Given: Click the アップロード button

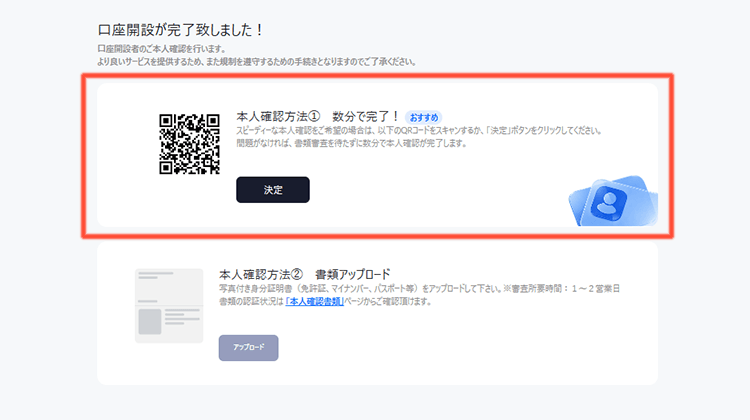Looking at the screenshot, I should 248,348.
